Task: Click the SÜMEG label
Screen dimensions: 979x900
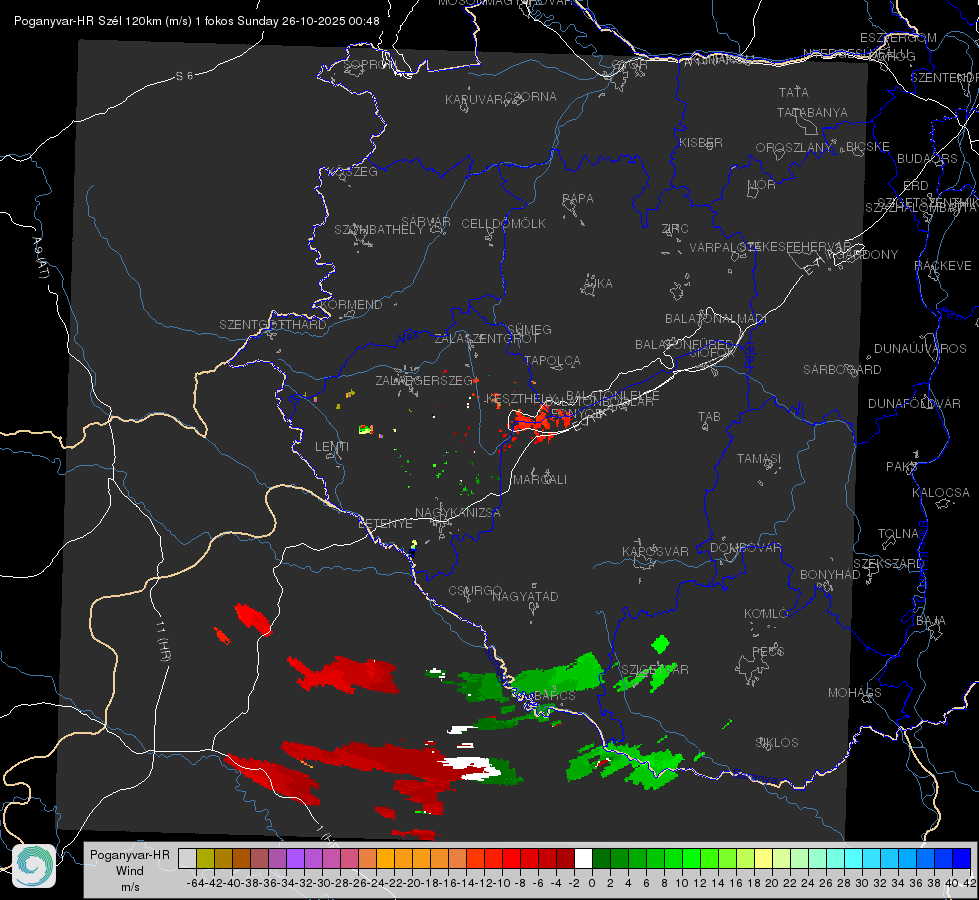Action: click(x=529, y=329)
